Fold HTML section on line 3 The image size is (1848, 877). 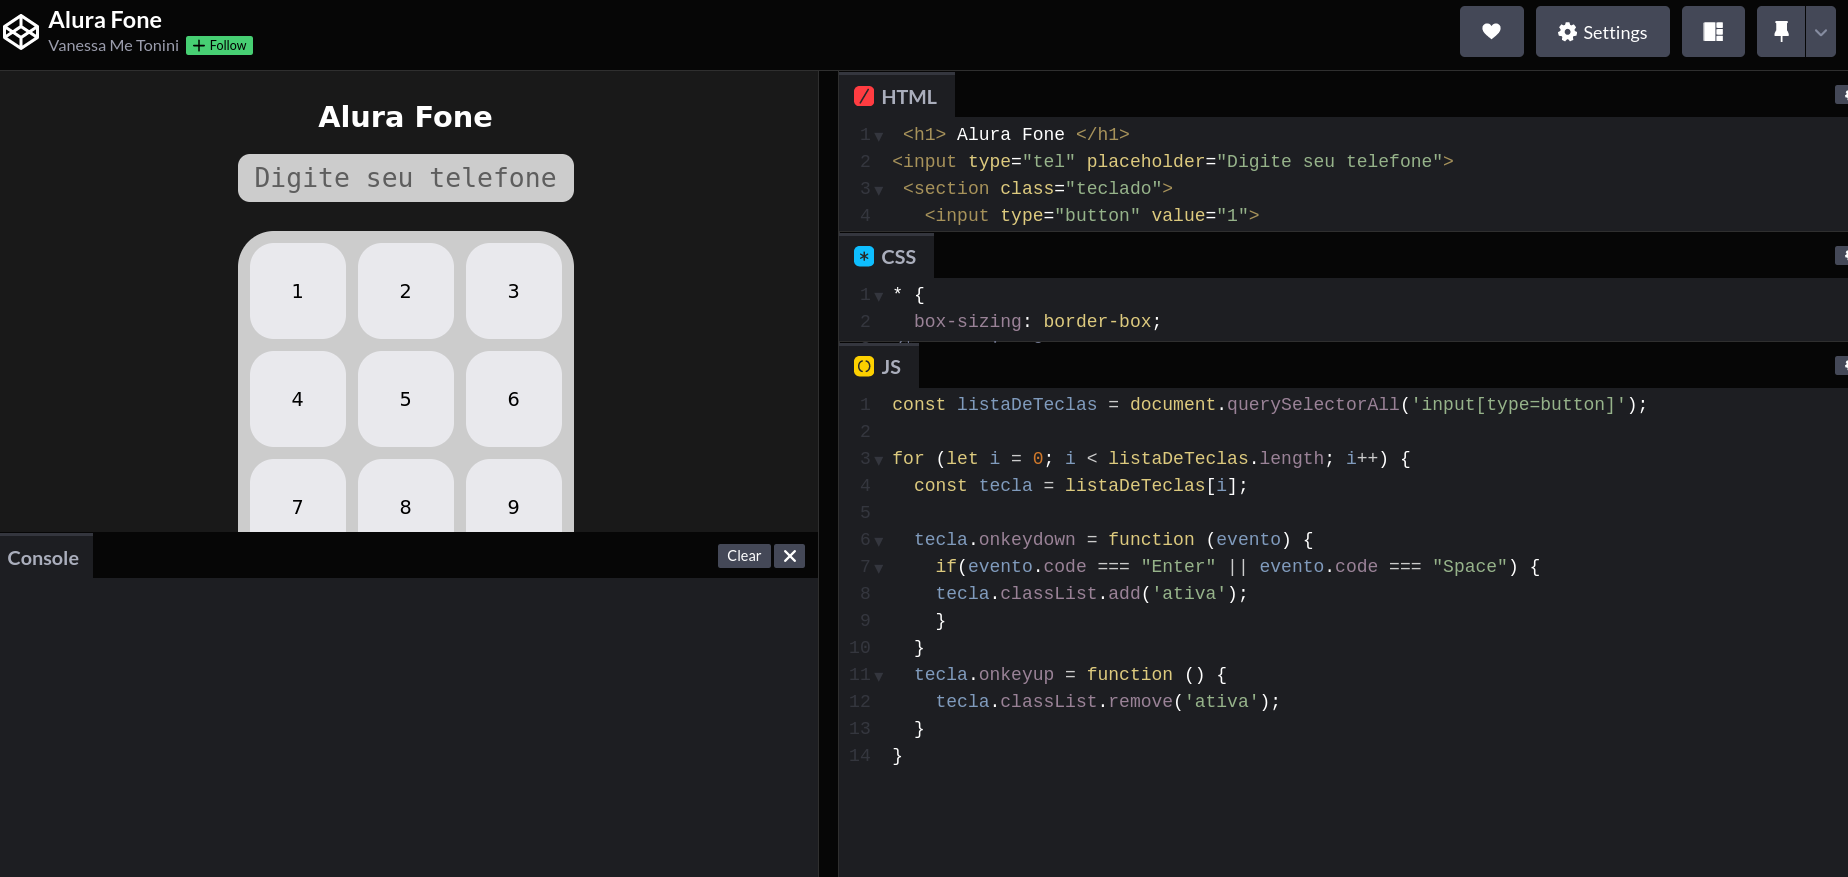click(879, 190)
